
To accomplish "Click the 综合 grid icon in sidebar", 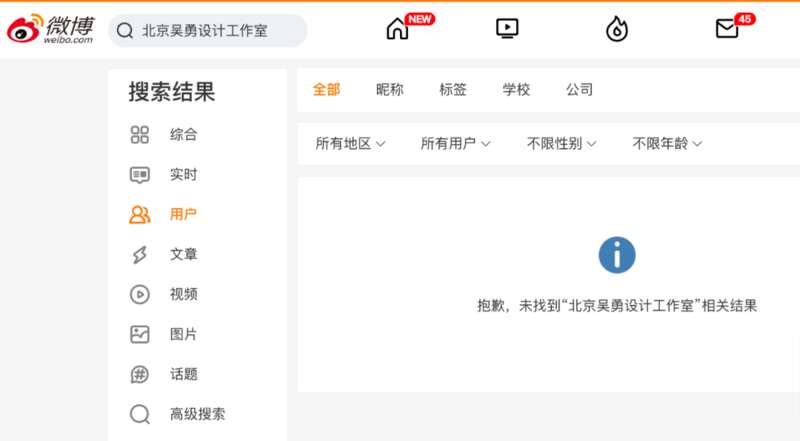I will [140, 135].
